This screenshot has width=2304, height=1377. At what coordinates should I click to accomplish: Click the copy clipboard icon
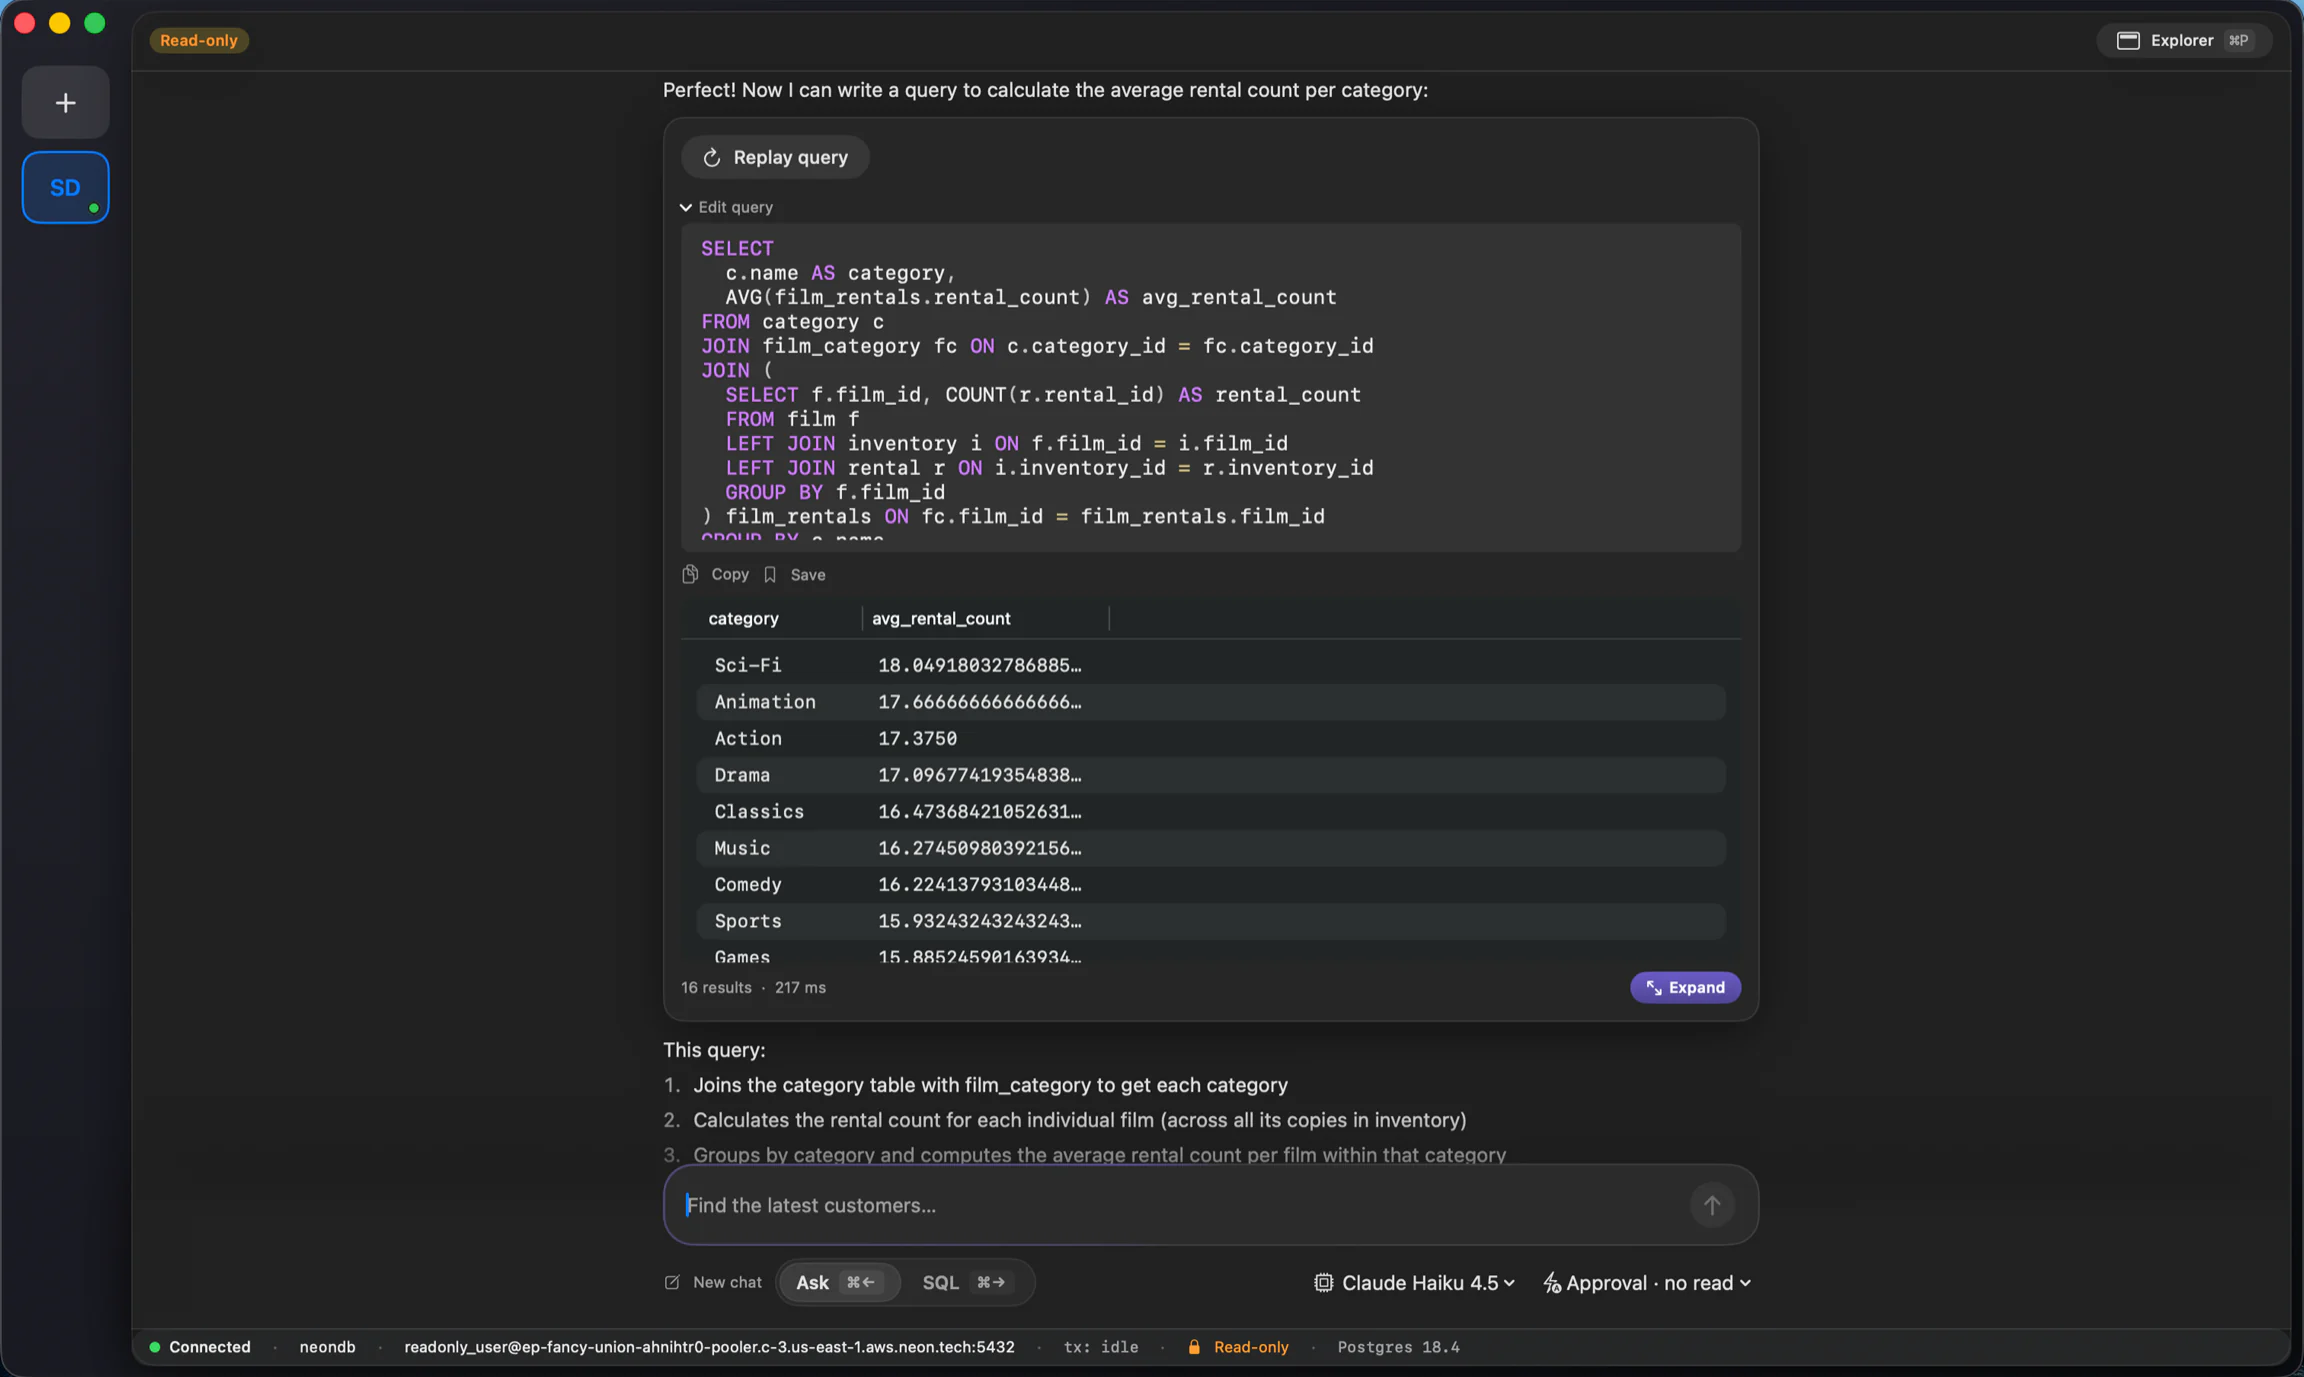[x=690, y=574]
